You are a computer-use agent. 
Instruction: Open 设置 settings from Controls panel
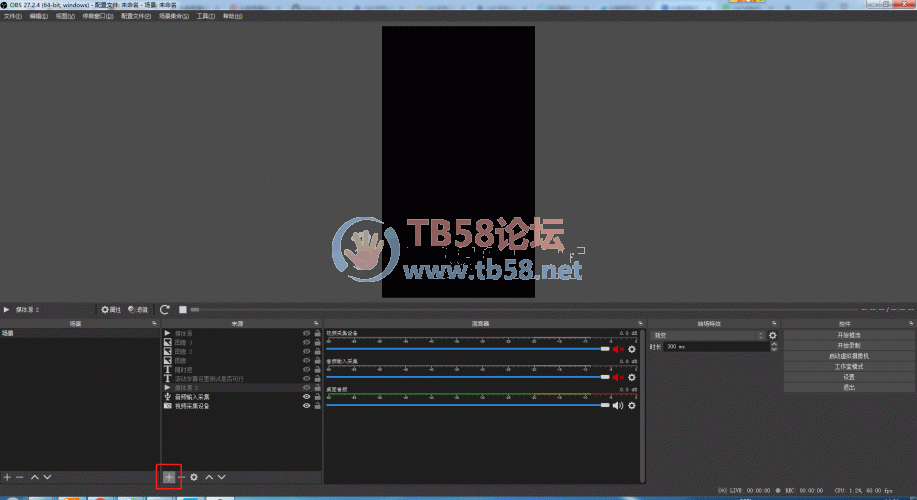849,377
